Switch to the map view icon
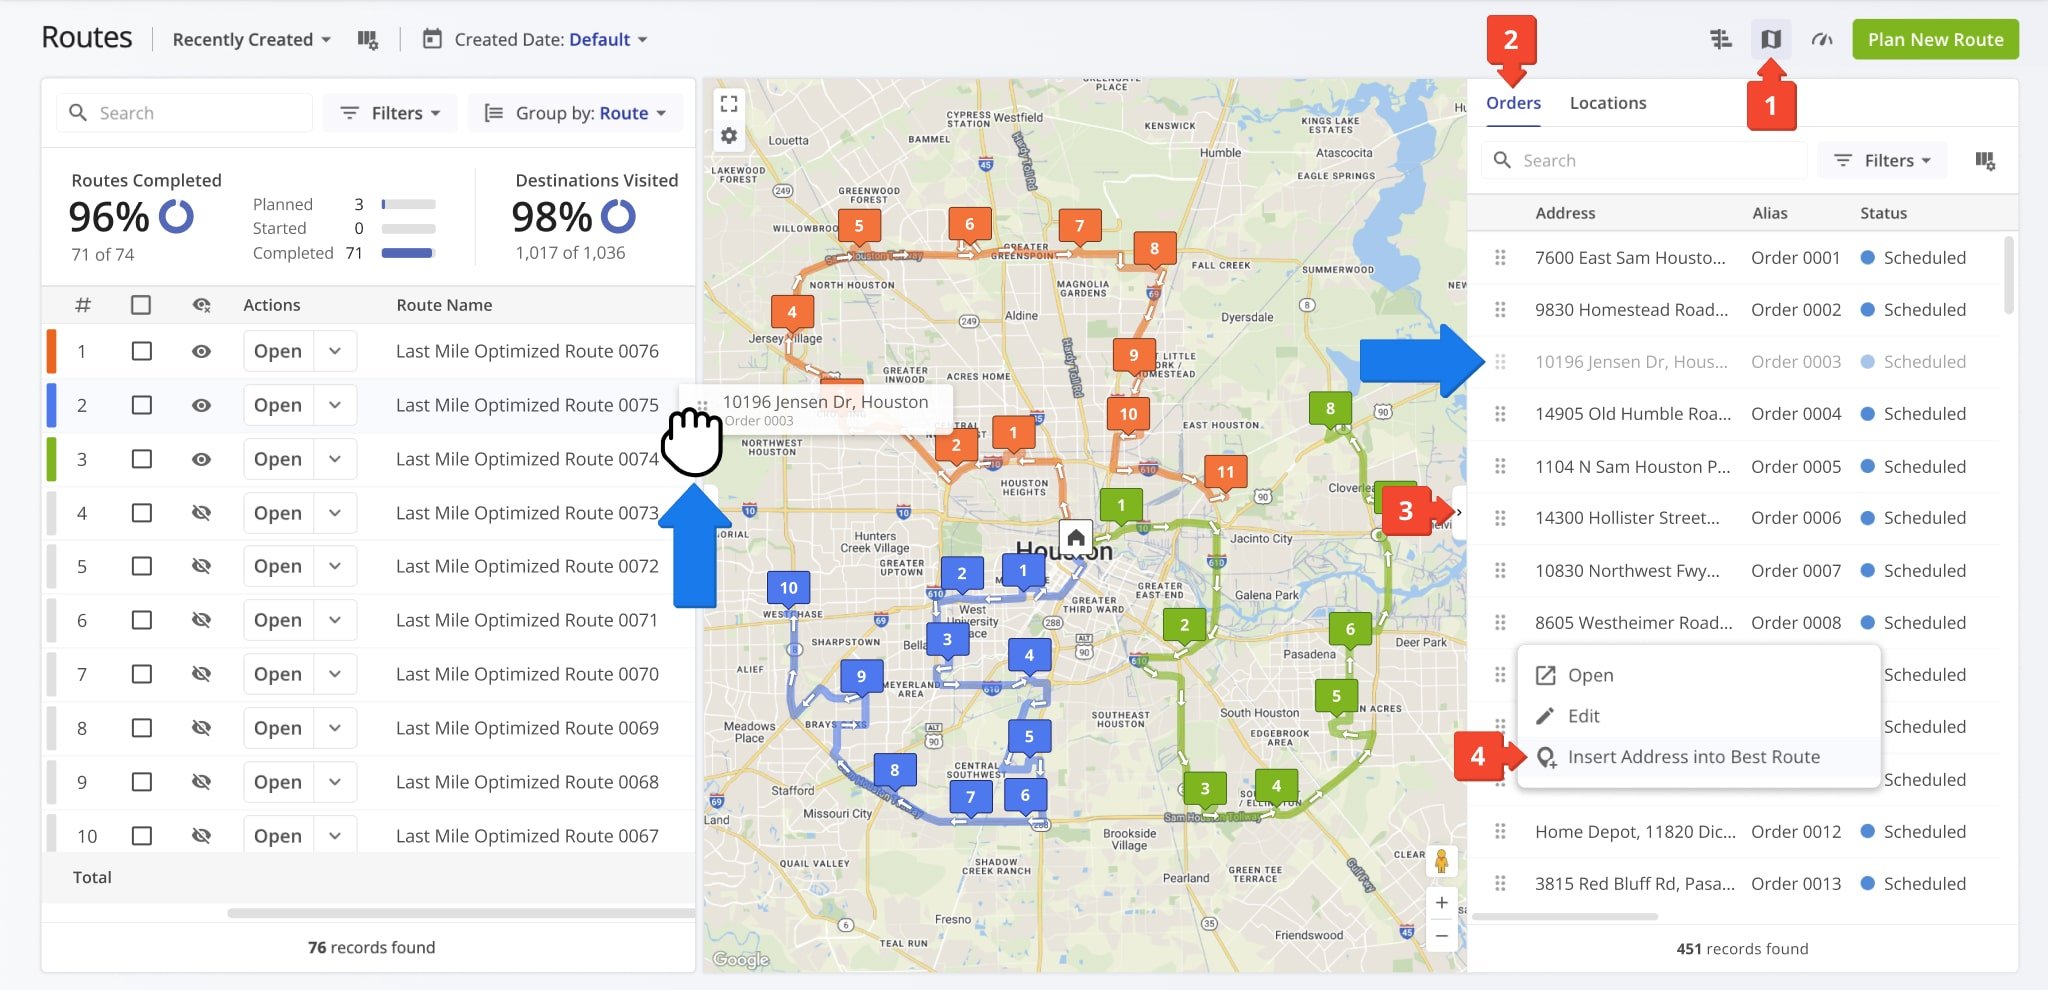 click(x=1771, y=39)
